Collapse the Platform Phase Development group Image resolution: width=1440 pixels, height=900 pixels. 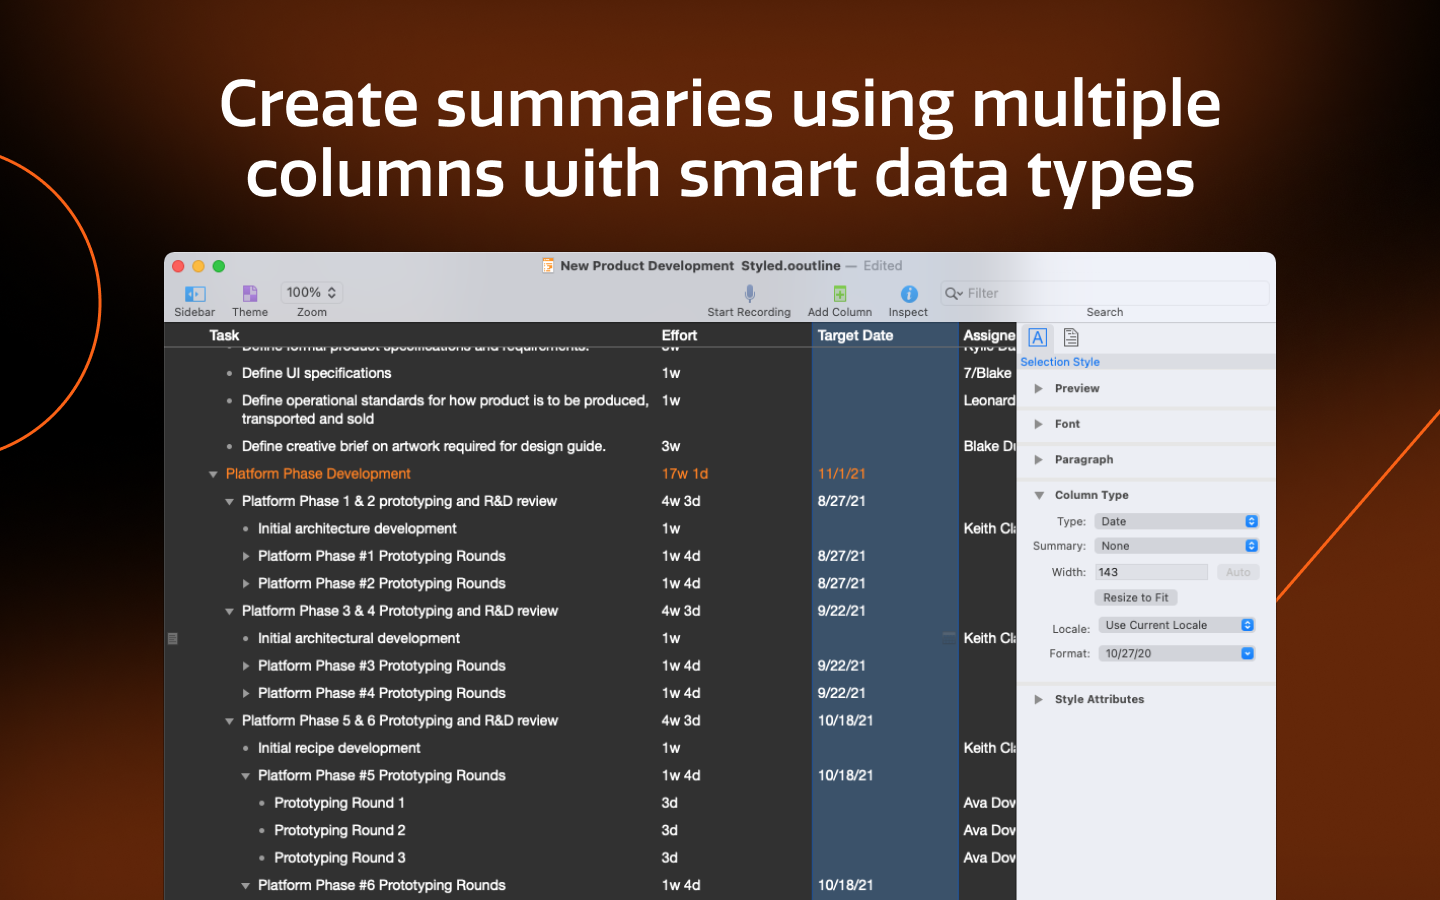(x=213, y=475)
